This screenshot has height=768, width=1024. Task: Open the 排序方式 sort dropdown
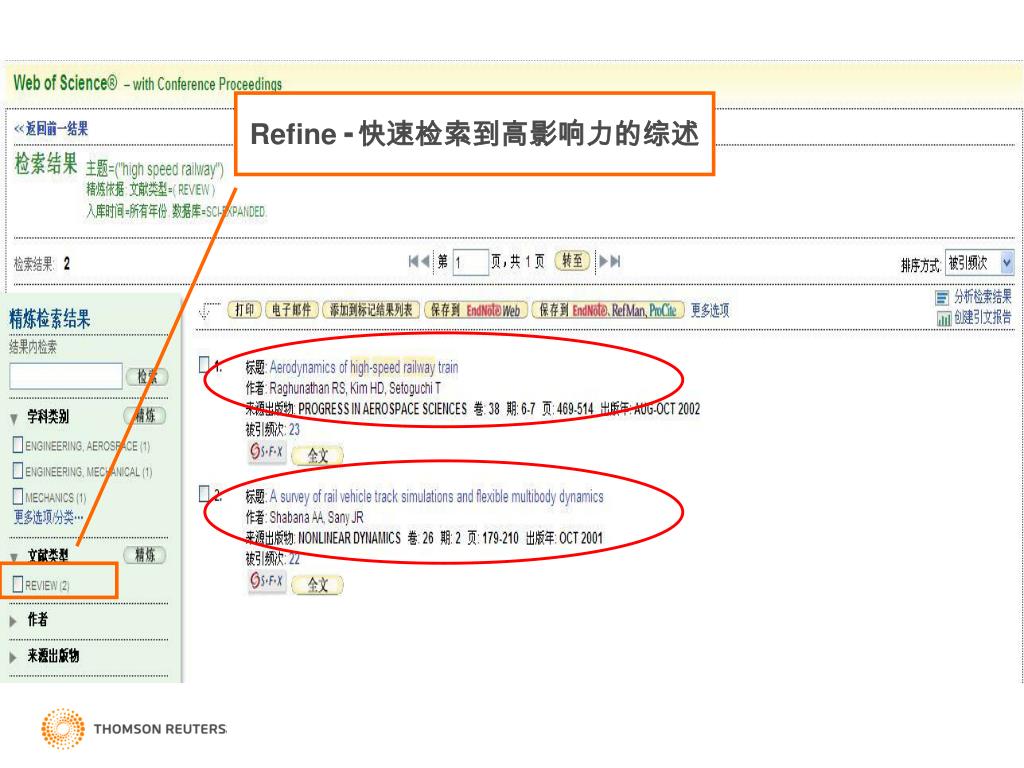(x=979, y=263)
